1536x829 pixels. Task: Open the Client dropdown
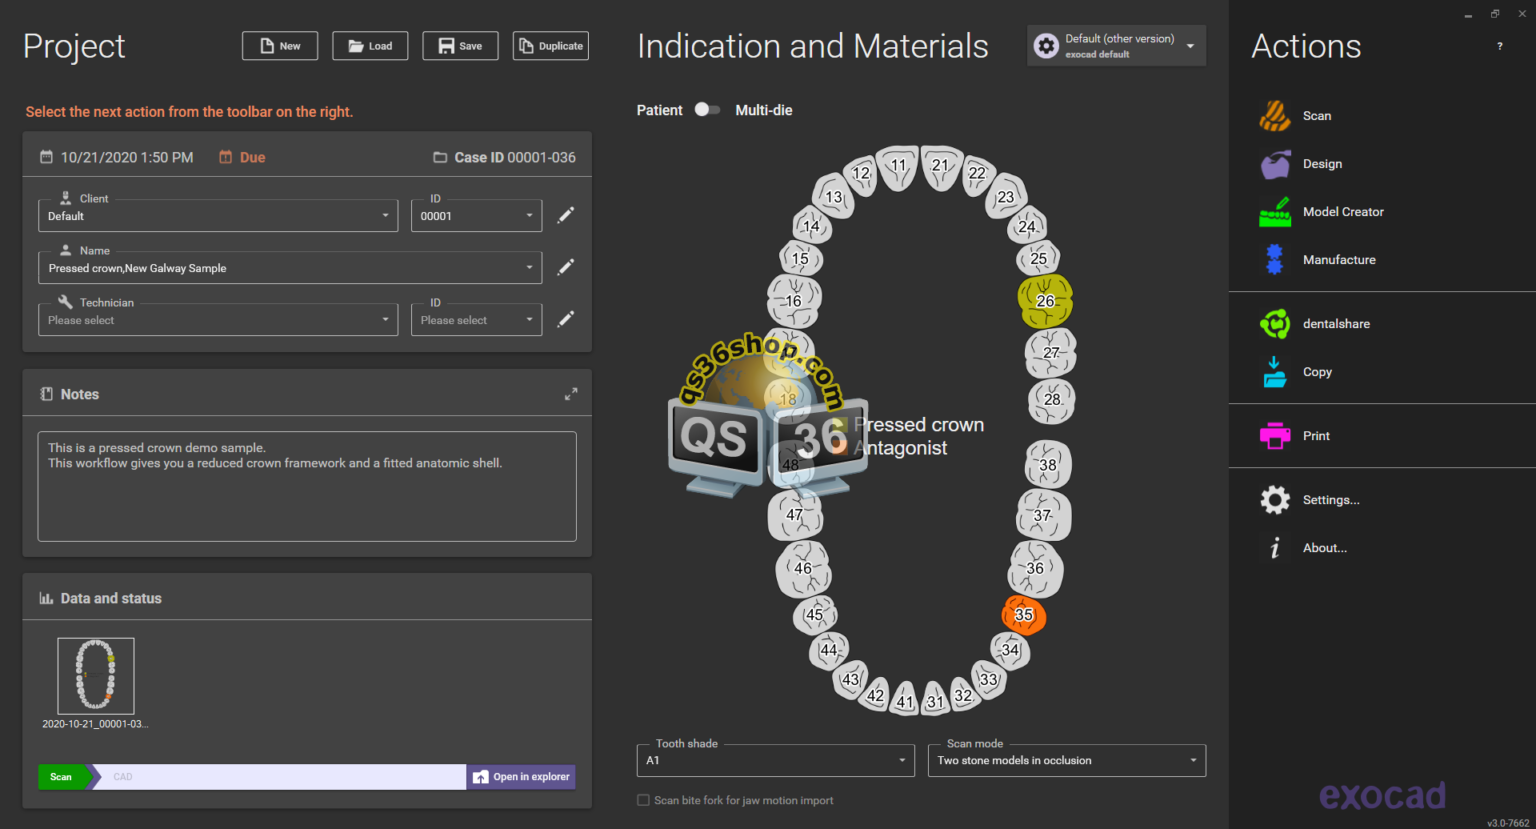(385, 215)
